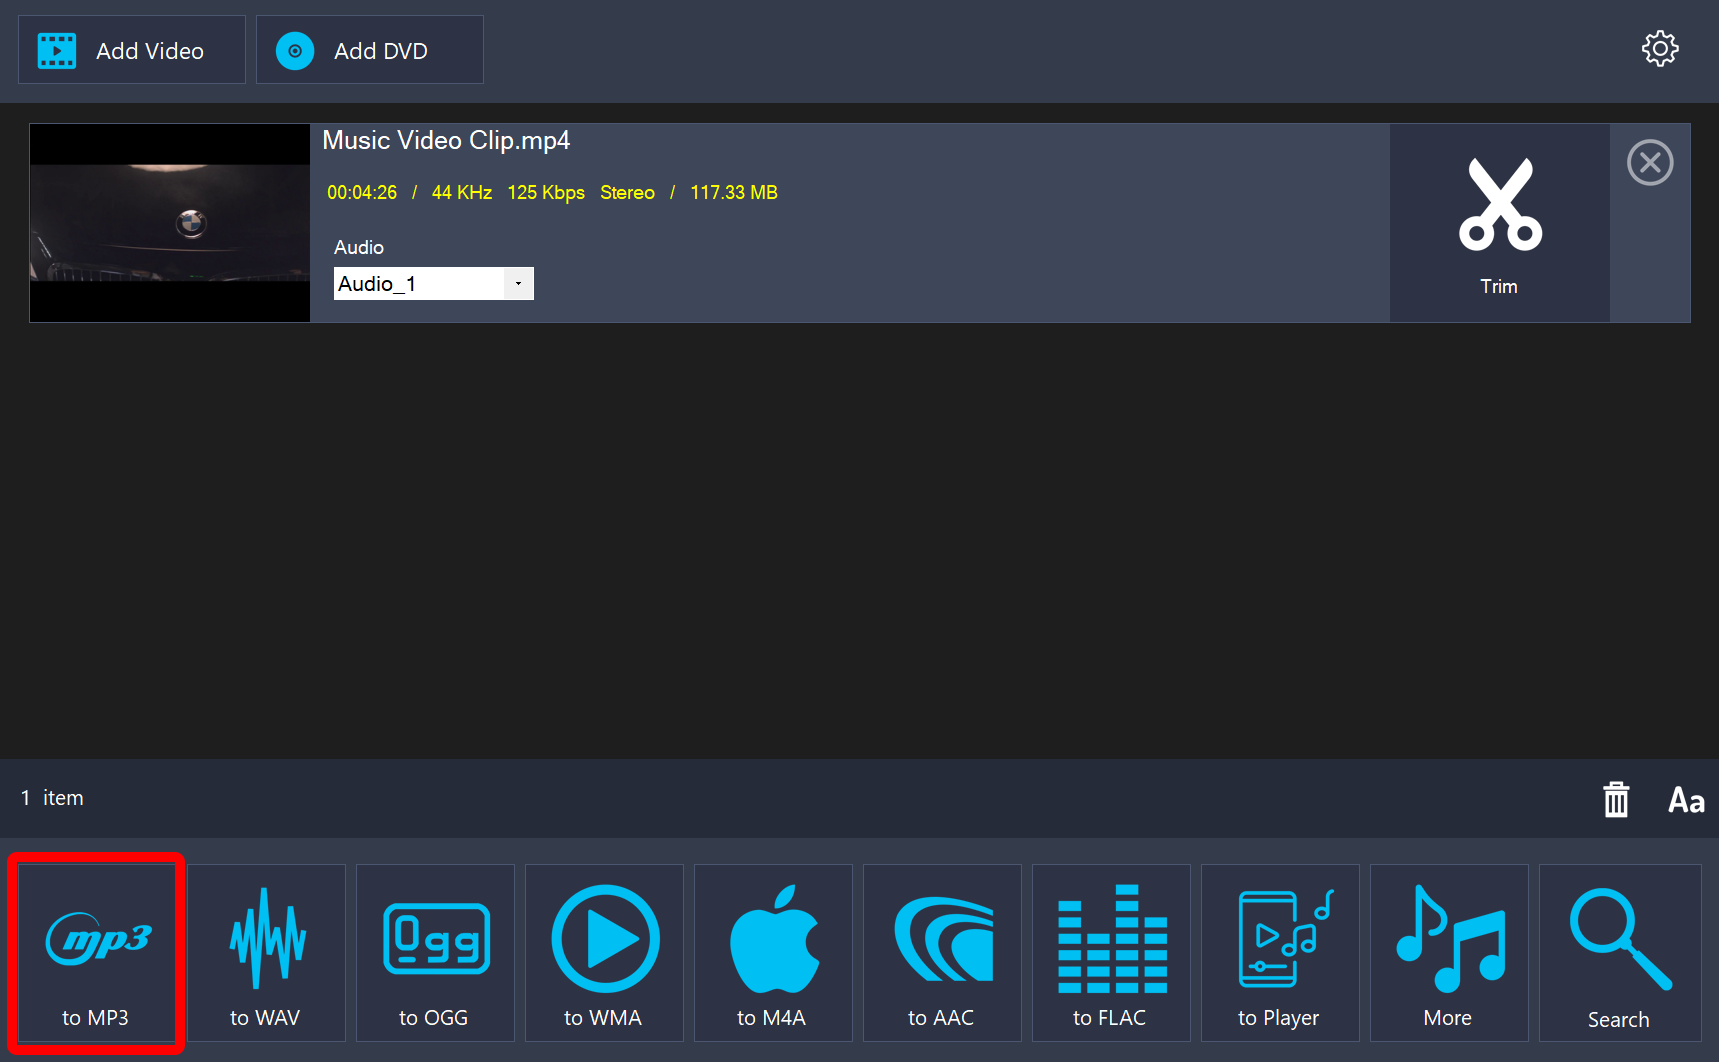
Task: Click the Aa rename/text icon
Action: coord(1686,800)
